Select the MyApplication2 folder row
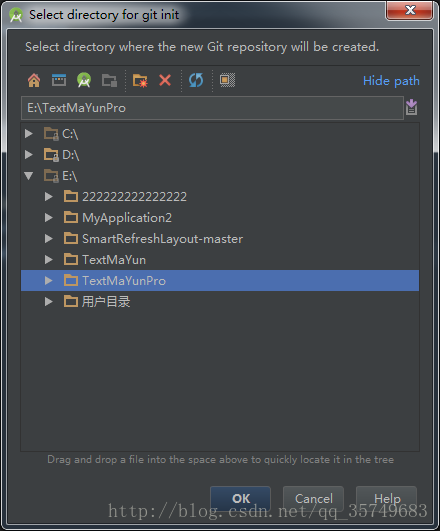The image size is (440, 531). (220, 218)
